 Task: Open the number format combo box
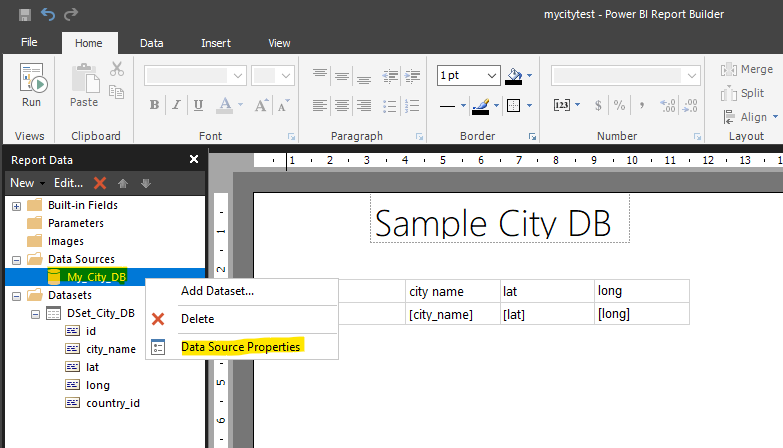point(626,76)
